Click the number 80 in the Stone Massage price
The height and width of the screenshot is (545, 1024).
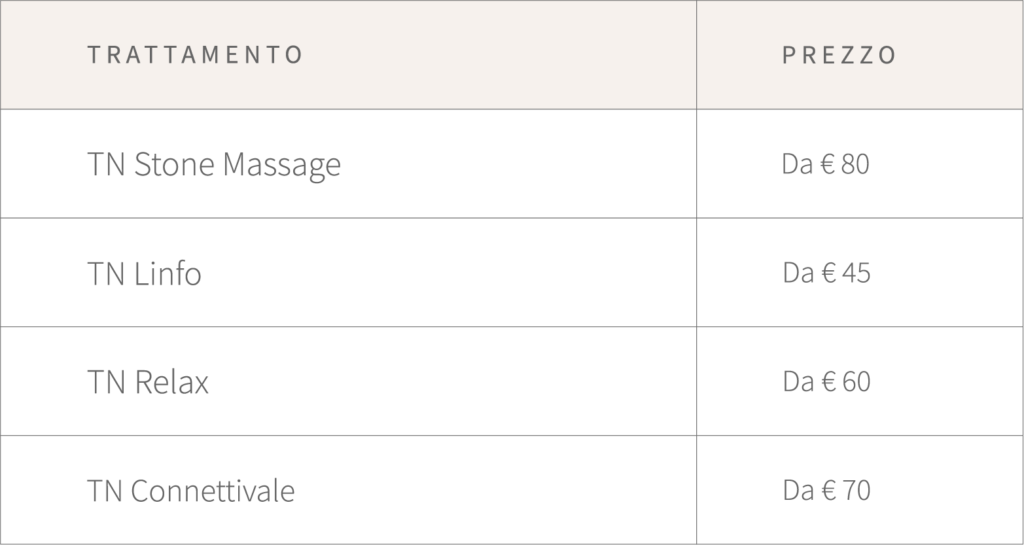pyautogui.click(x=856, y=164)
